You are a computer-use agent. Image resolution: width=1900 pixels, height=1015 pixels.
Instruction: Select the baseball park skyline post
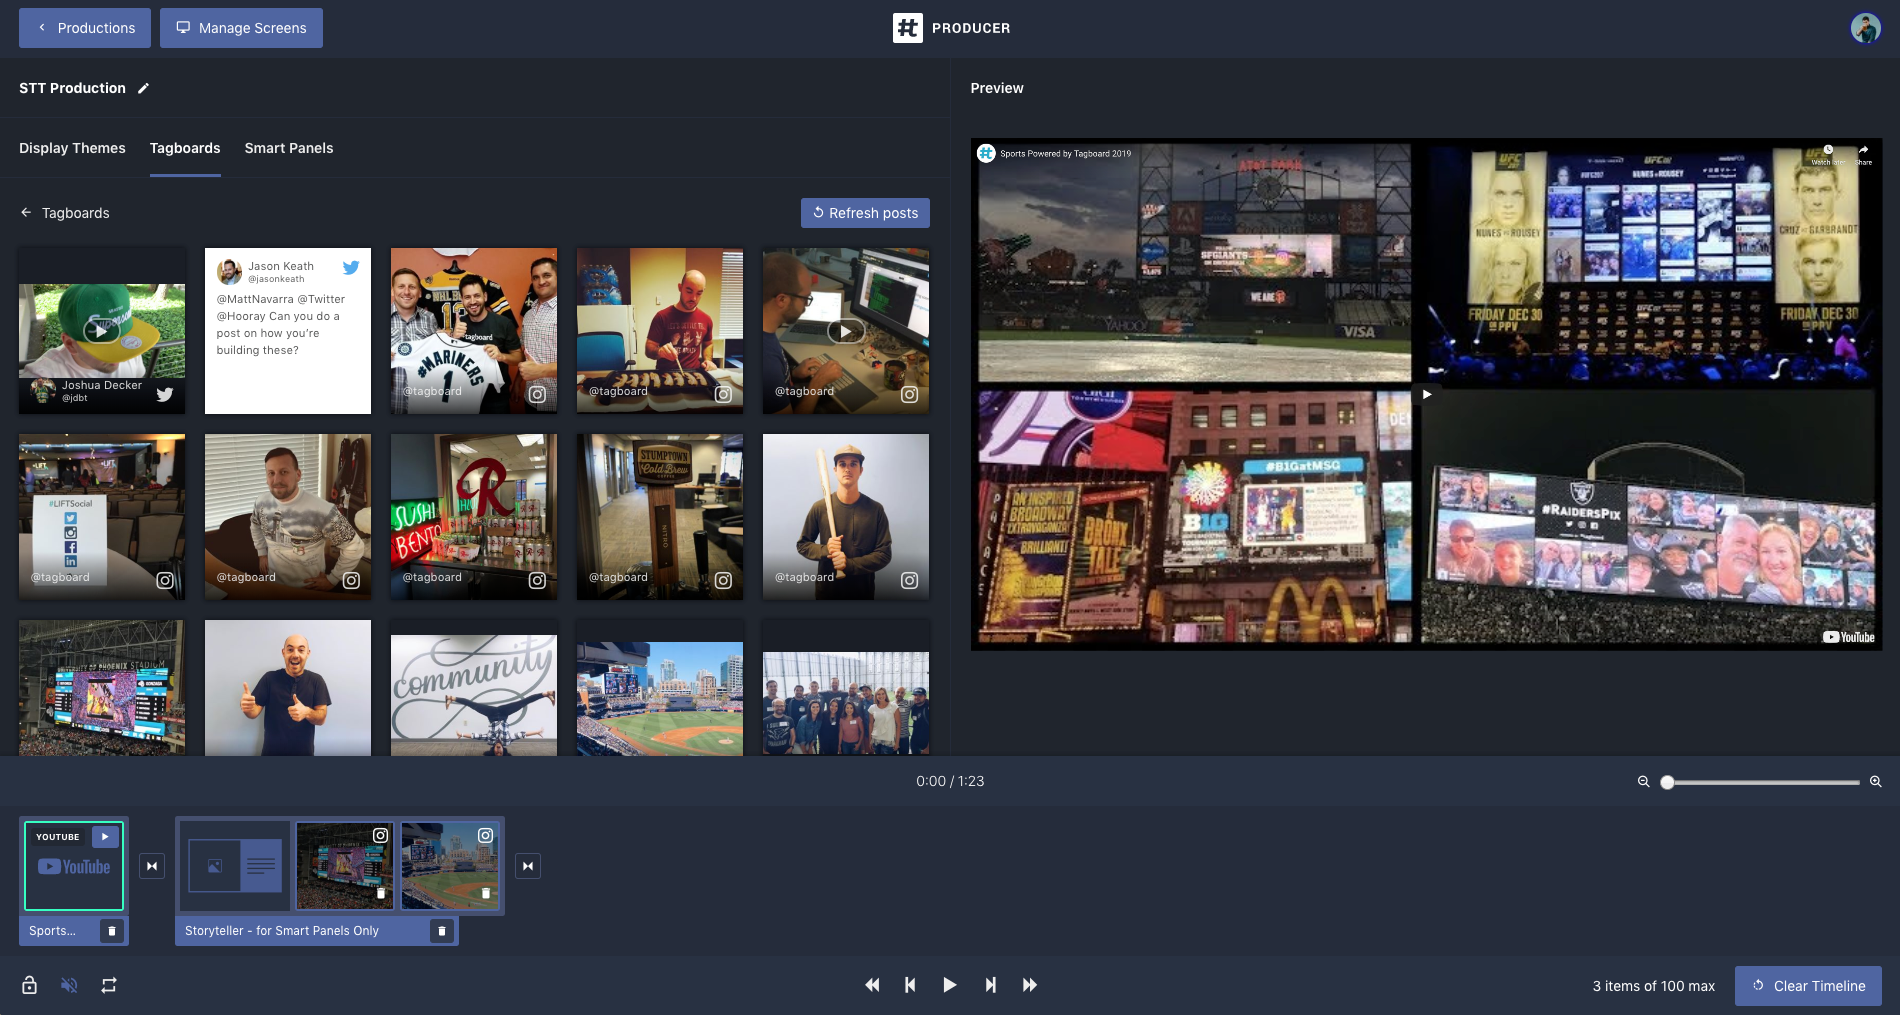[x=660, y=688]
